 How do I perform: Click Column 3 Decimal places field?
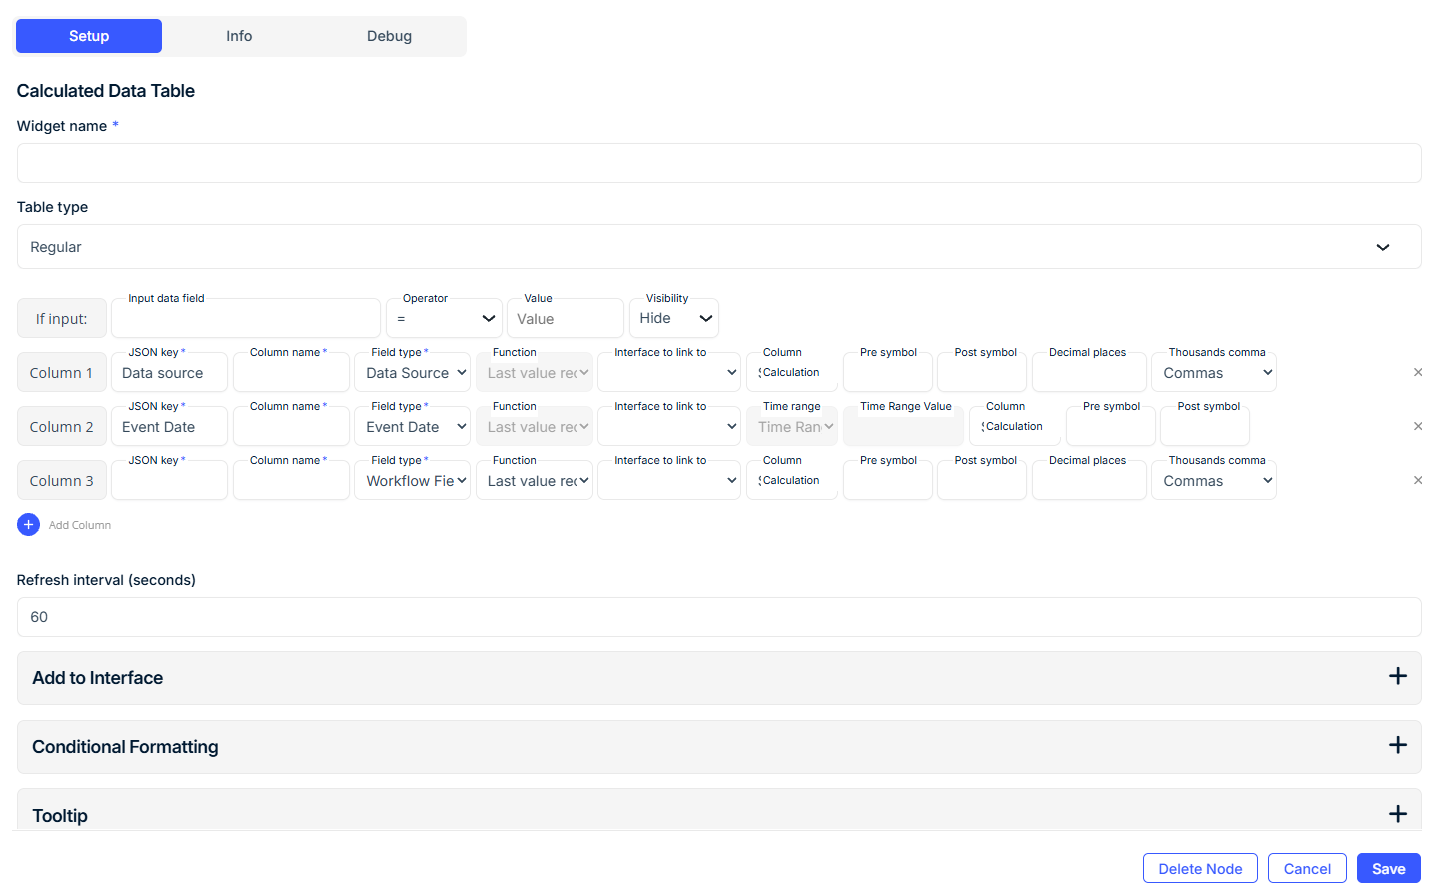pos(1089,480)
